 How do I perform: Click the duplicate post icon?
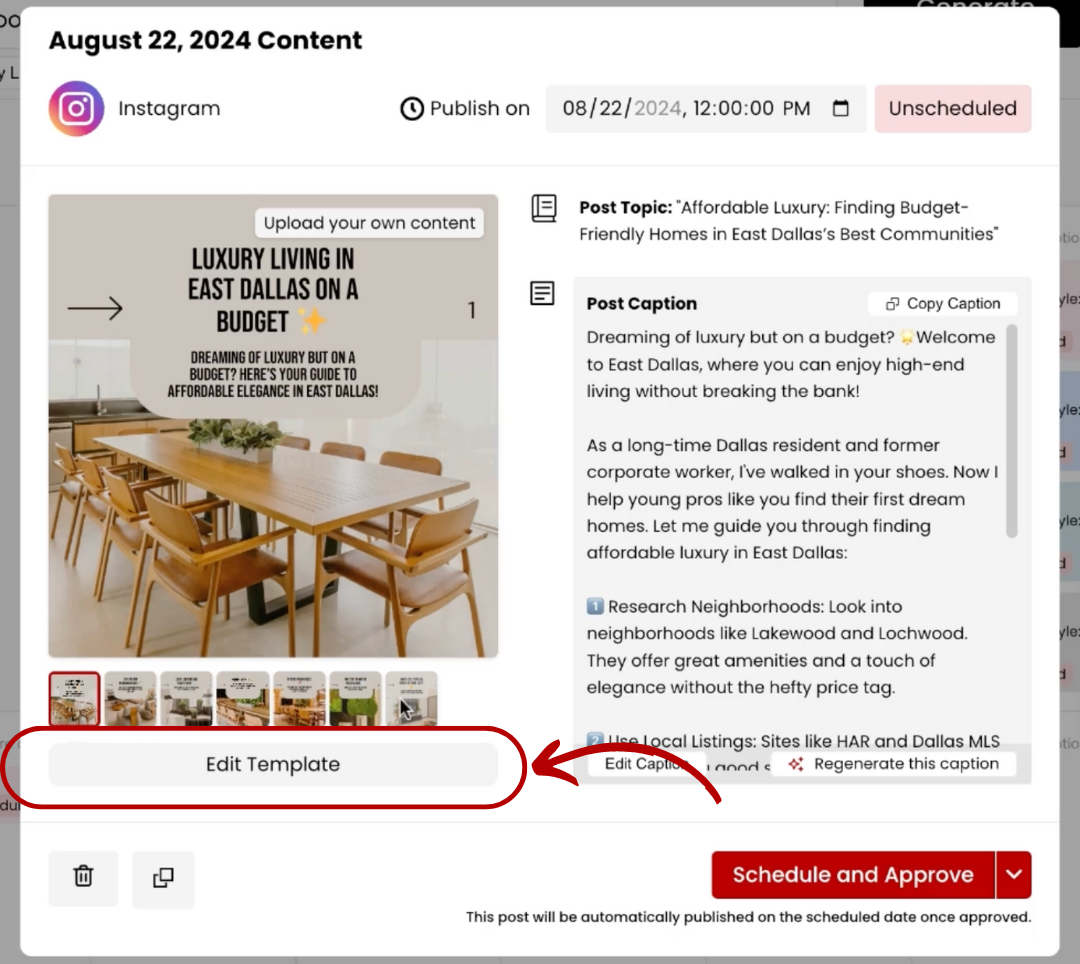pyautogui.click(x=163, y=878)
